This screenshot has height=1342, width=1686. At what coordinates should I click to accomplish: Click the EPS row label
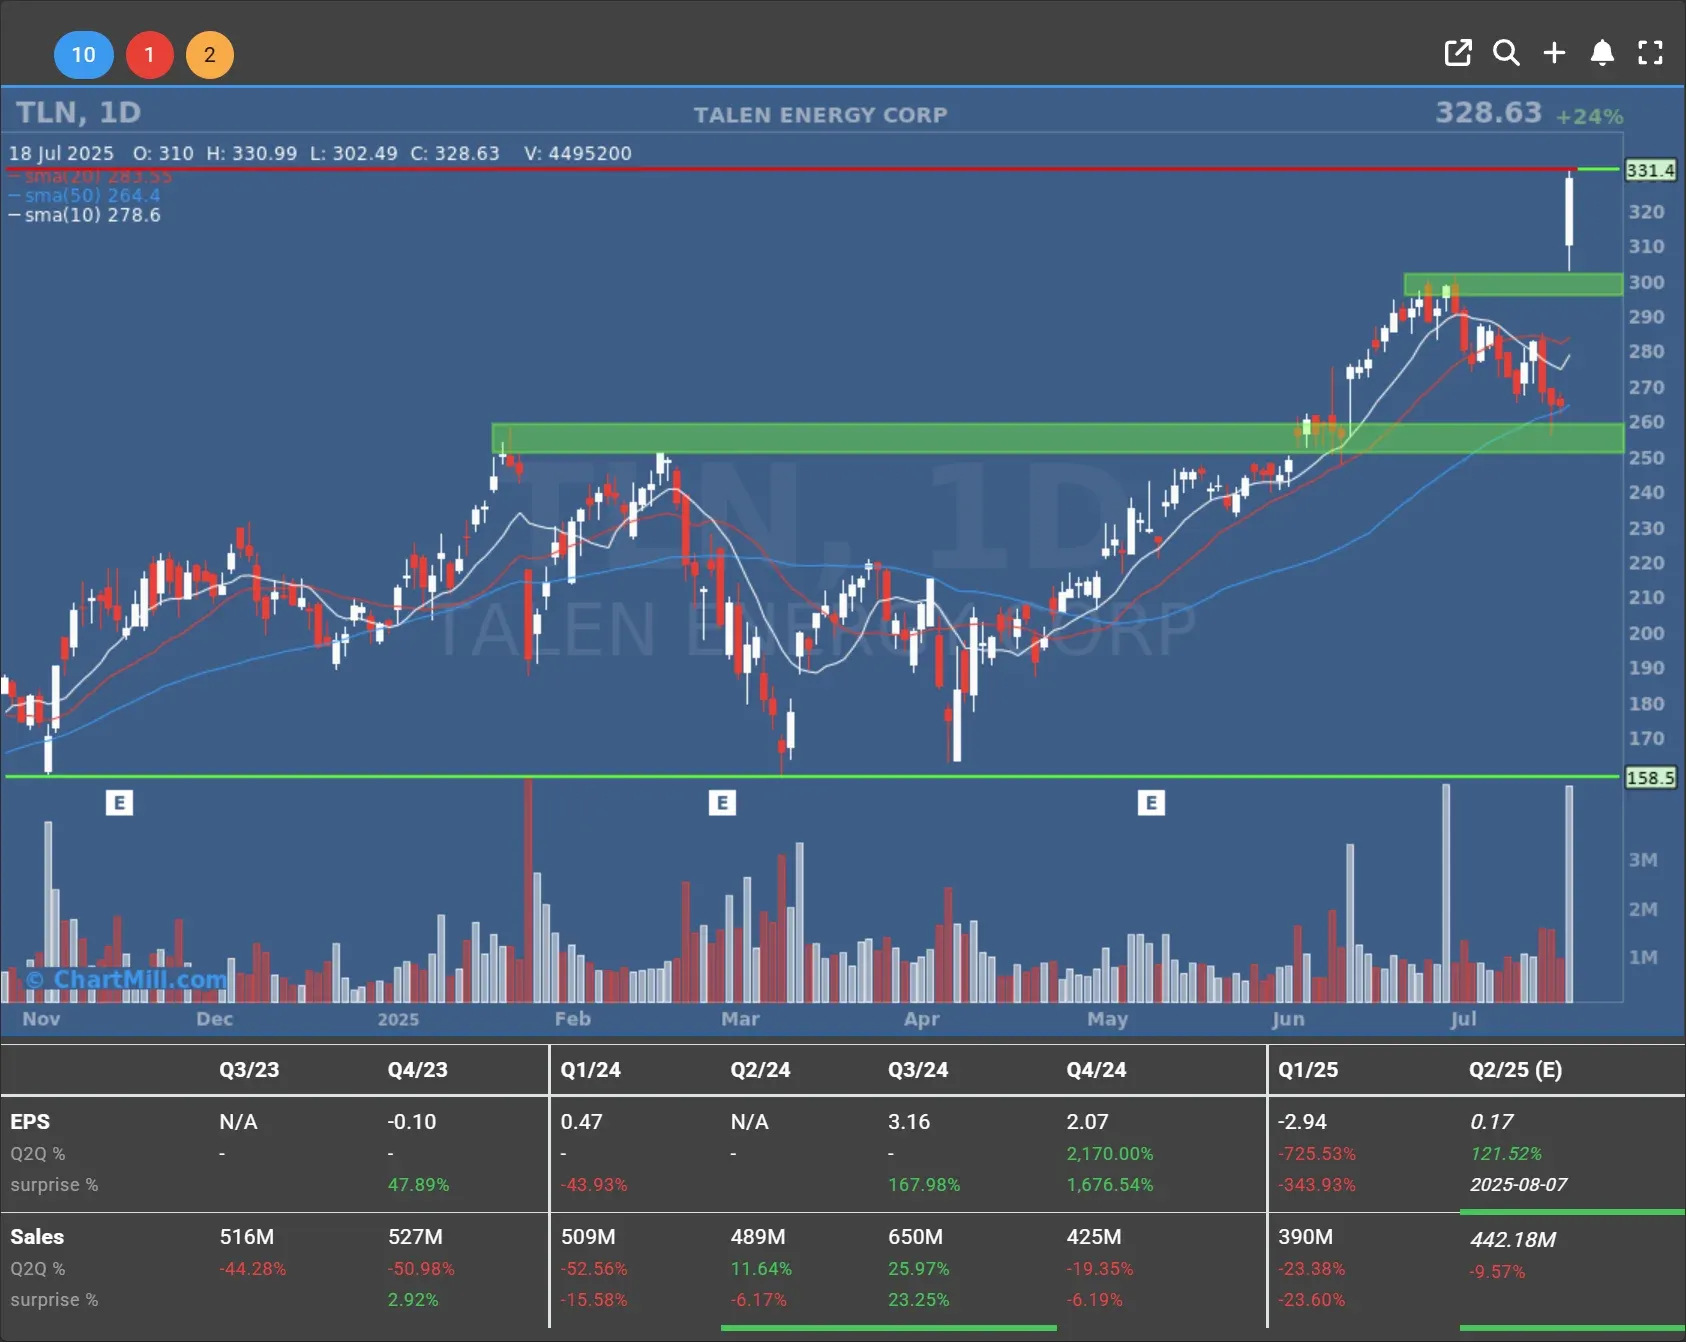click(x=30, y=1121)
